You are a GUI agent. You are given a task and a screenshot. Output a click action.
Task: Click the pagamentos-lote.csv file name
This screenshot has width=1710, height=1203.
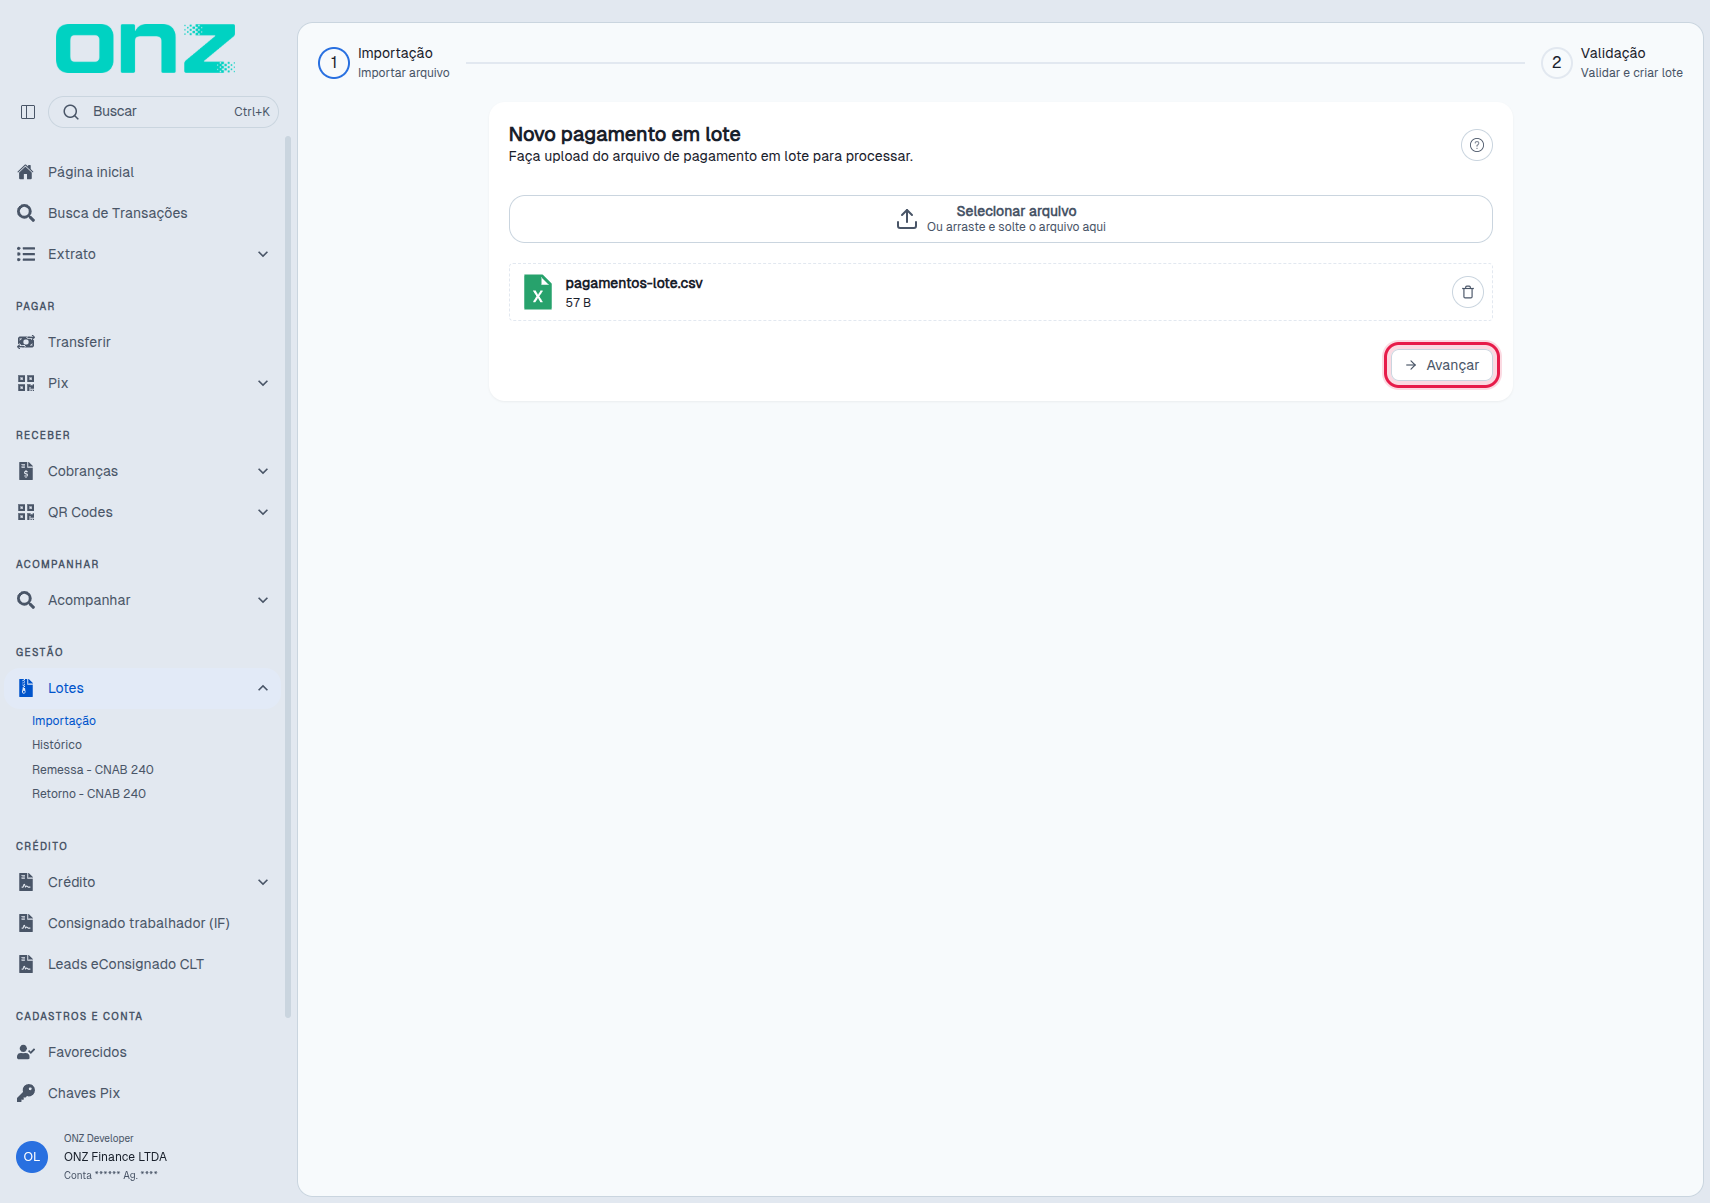point(634,283)
